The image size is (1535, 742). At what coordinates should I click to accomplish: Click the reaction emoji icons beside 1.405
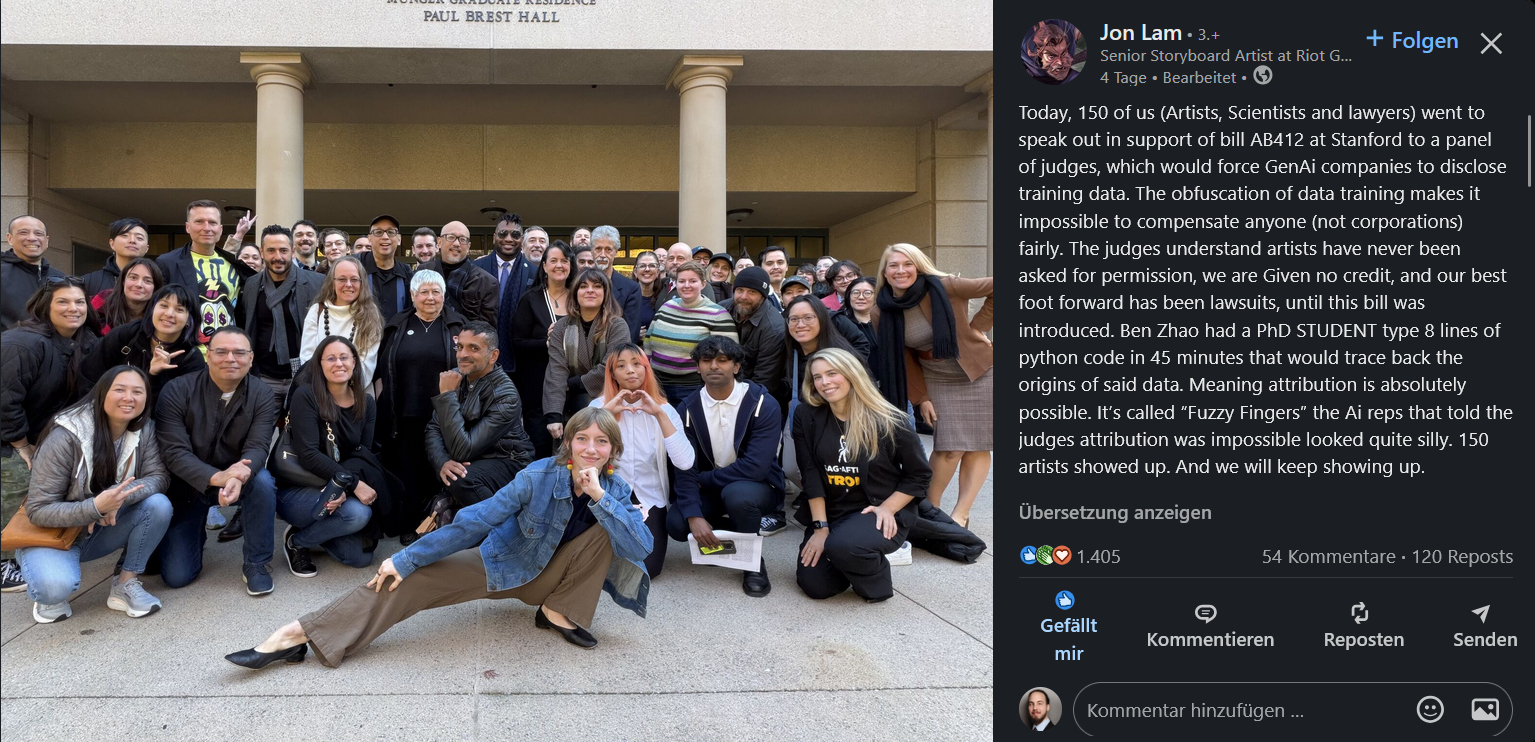coord(1045,556)
